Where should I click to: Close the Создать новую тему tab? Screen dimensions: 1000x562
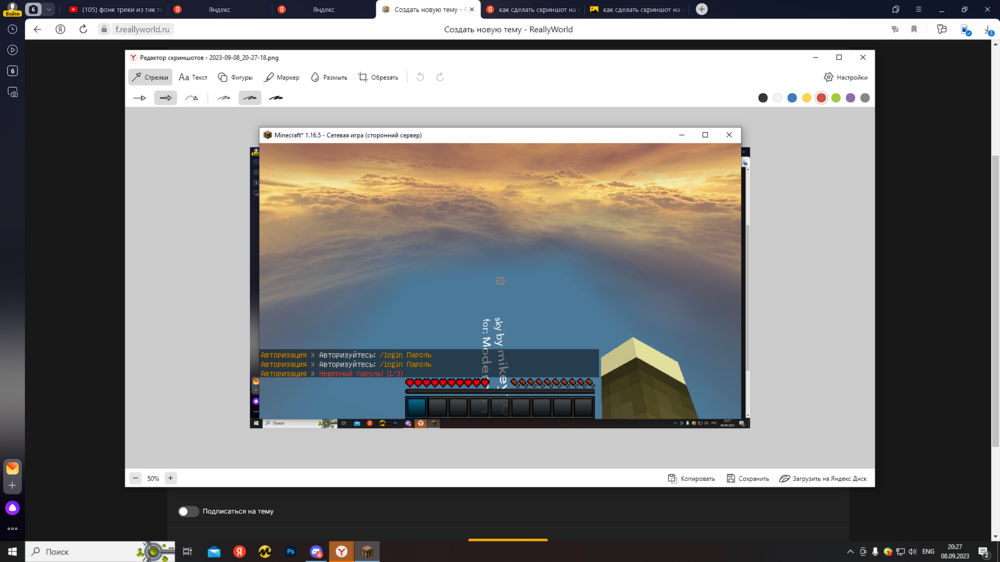472,10
